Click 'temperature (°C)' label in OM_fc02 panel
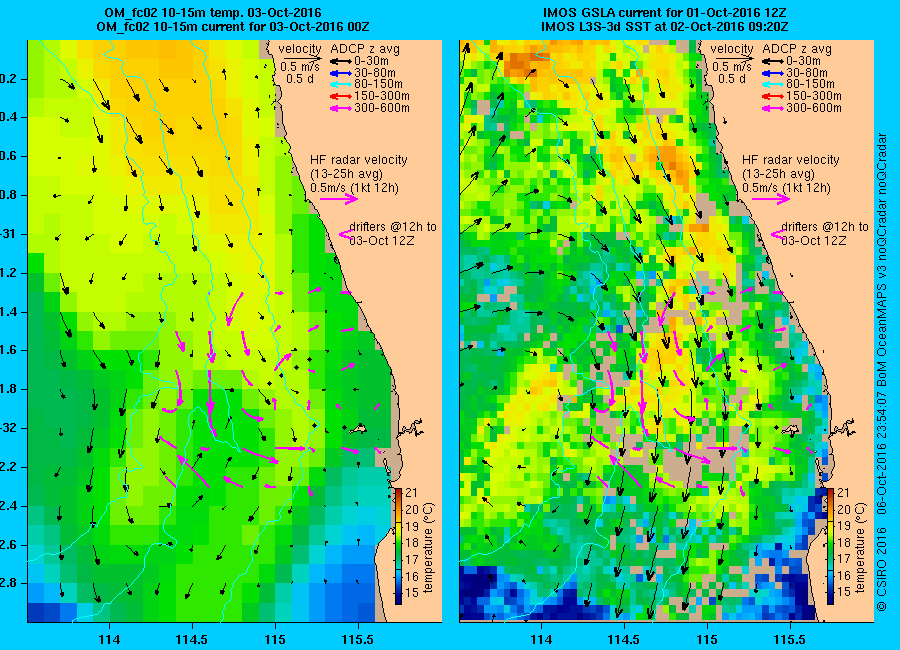Image resolution: width=900 pixels, height=650 pixels. [428, 547]
